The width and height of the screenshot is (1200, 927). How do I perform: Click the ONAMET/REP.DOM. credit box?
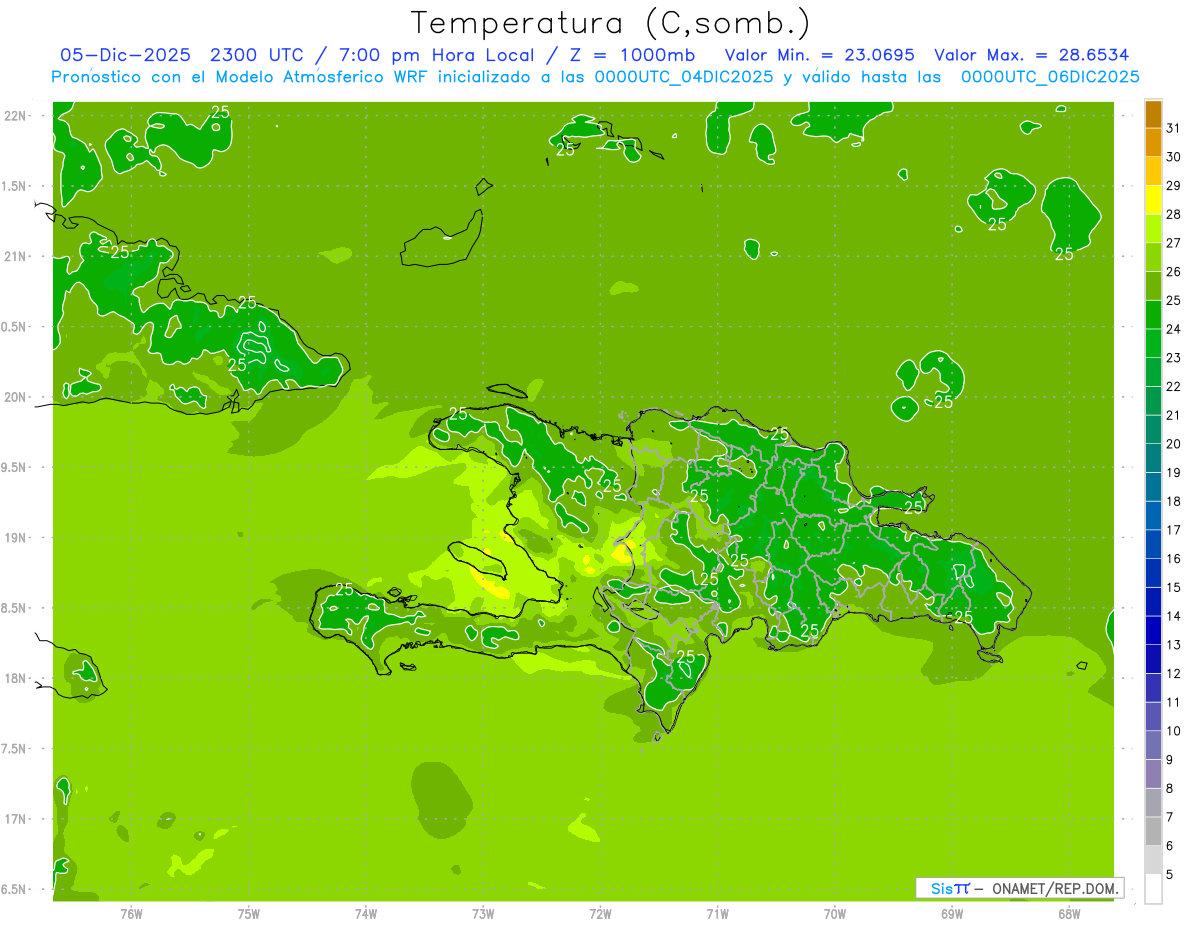pos(1019,888)
